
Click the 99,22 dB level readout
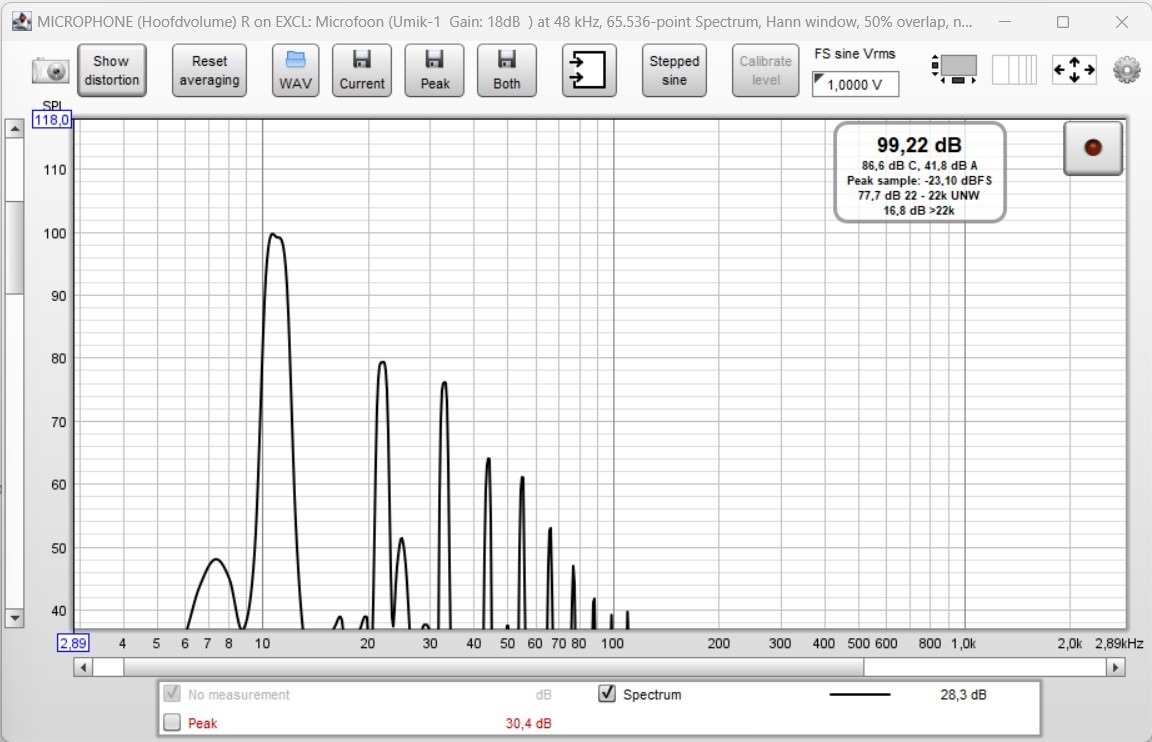click(x=919, y=145)
